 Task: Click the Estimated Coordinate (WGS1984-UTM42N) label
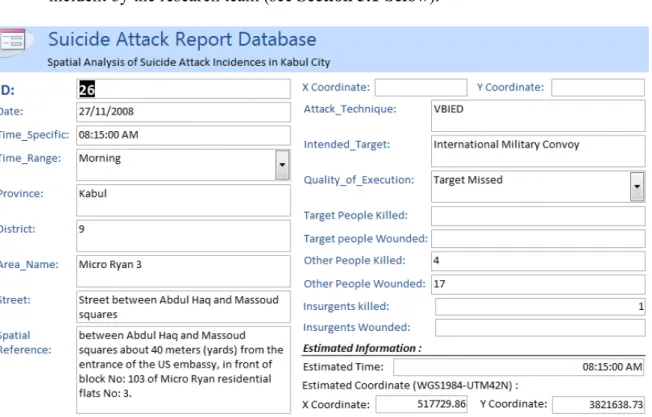tap(410, 386)
